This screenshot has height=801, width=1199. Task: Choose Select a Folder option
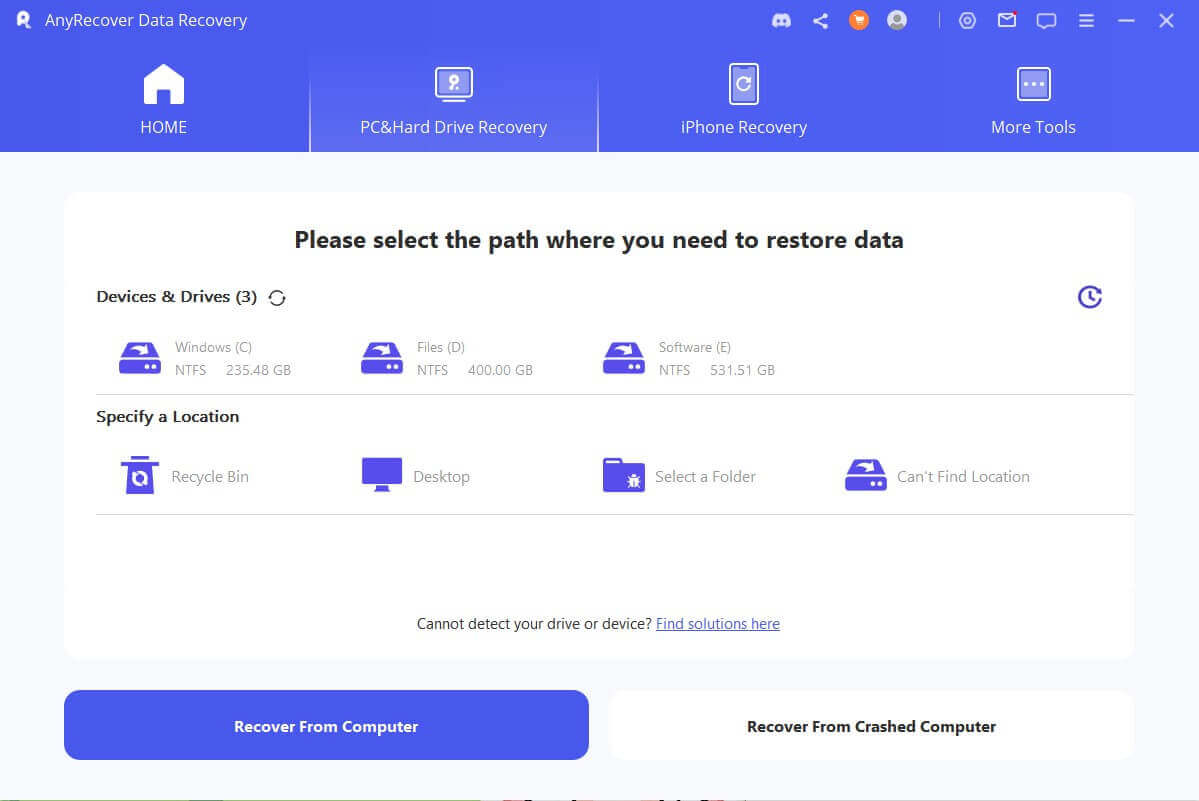[679, 475]
